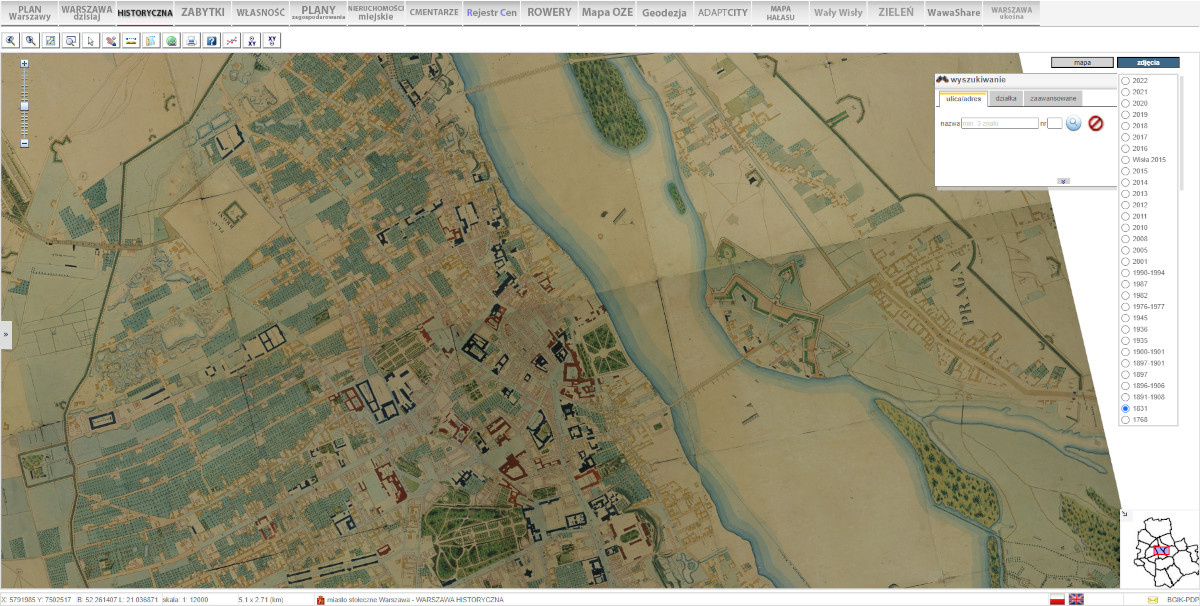Screen dimensions: 1200x606
Task: Select the 2019 imagery radio button
Action: 1126,114
